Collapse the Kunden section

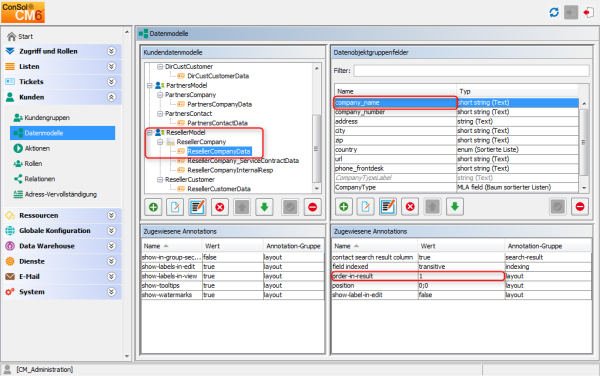coord(111,97)
